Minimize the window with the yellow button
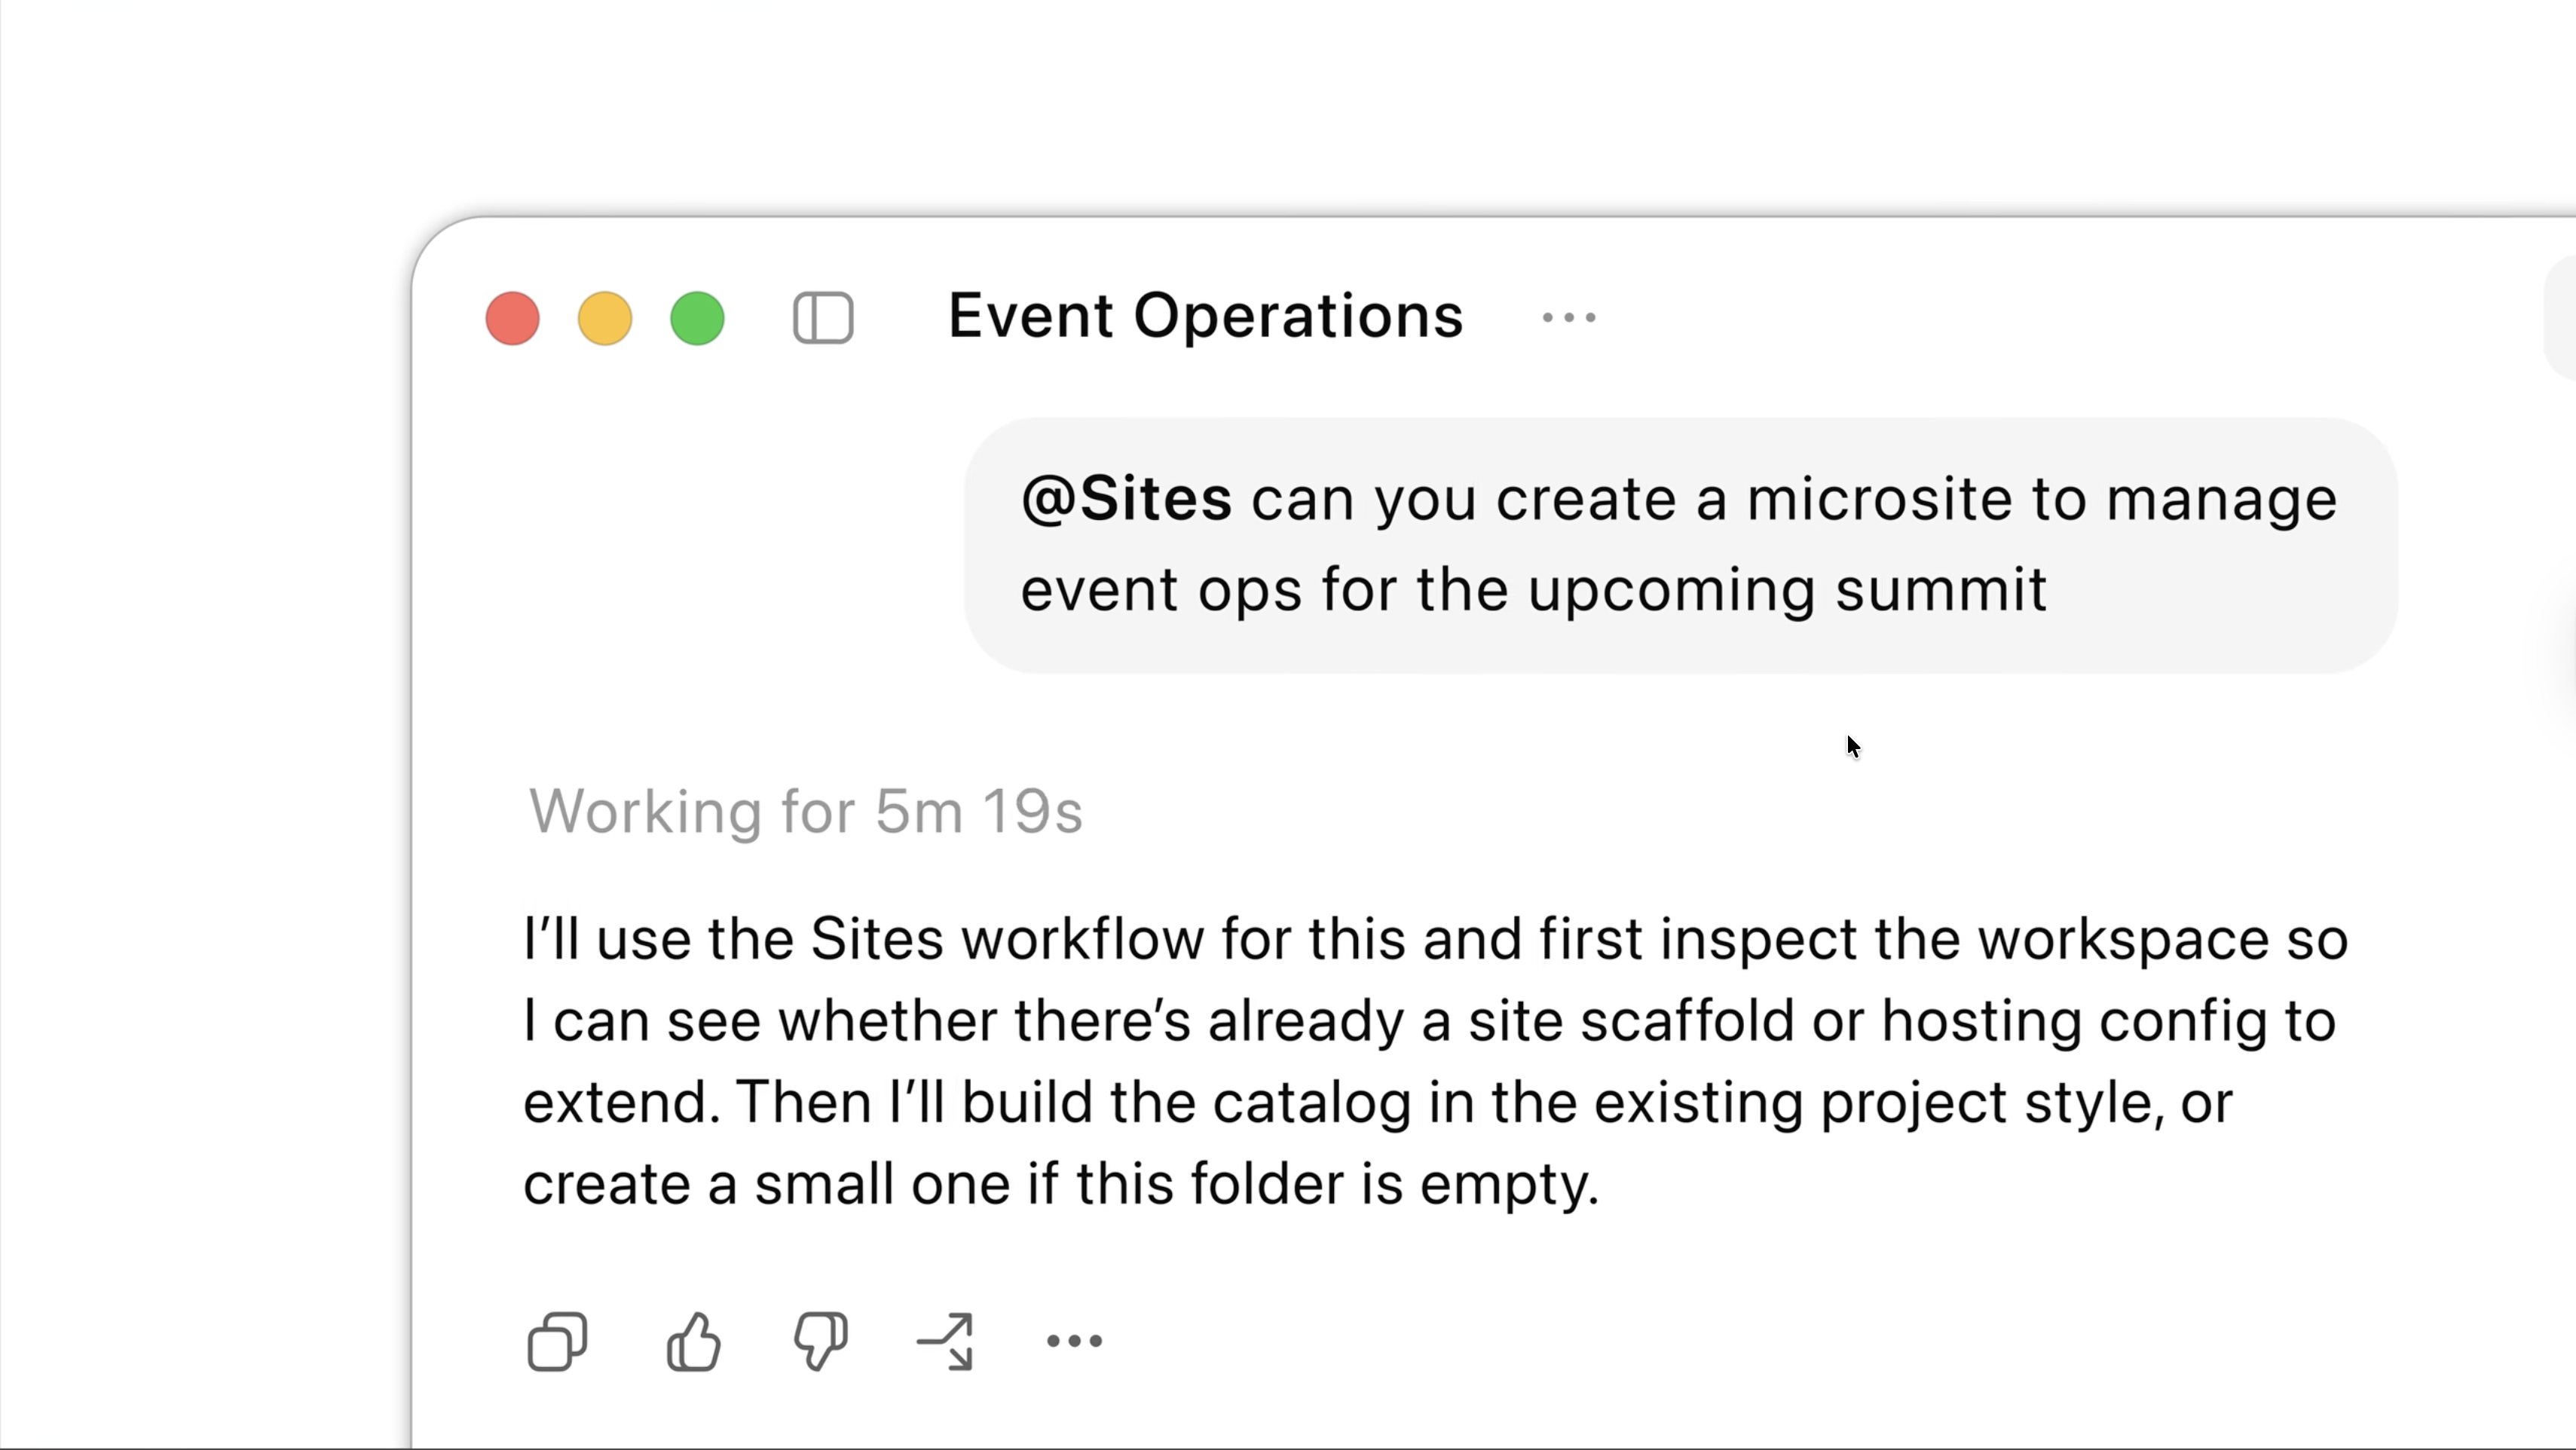 tap(605, 318)
